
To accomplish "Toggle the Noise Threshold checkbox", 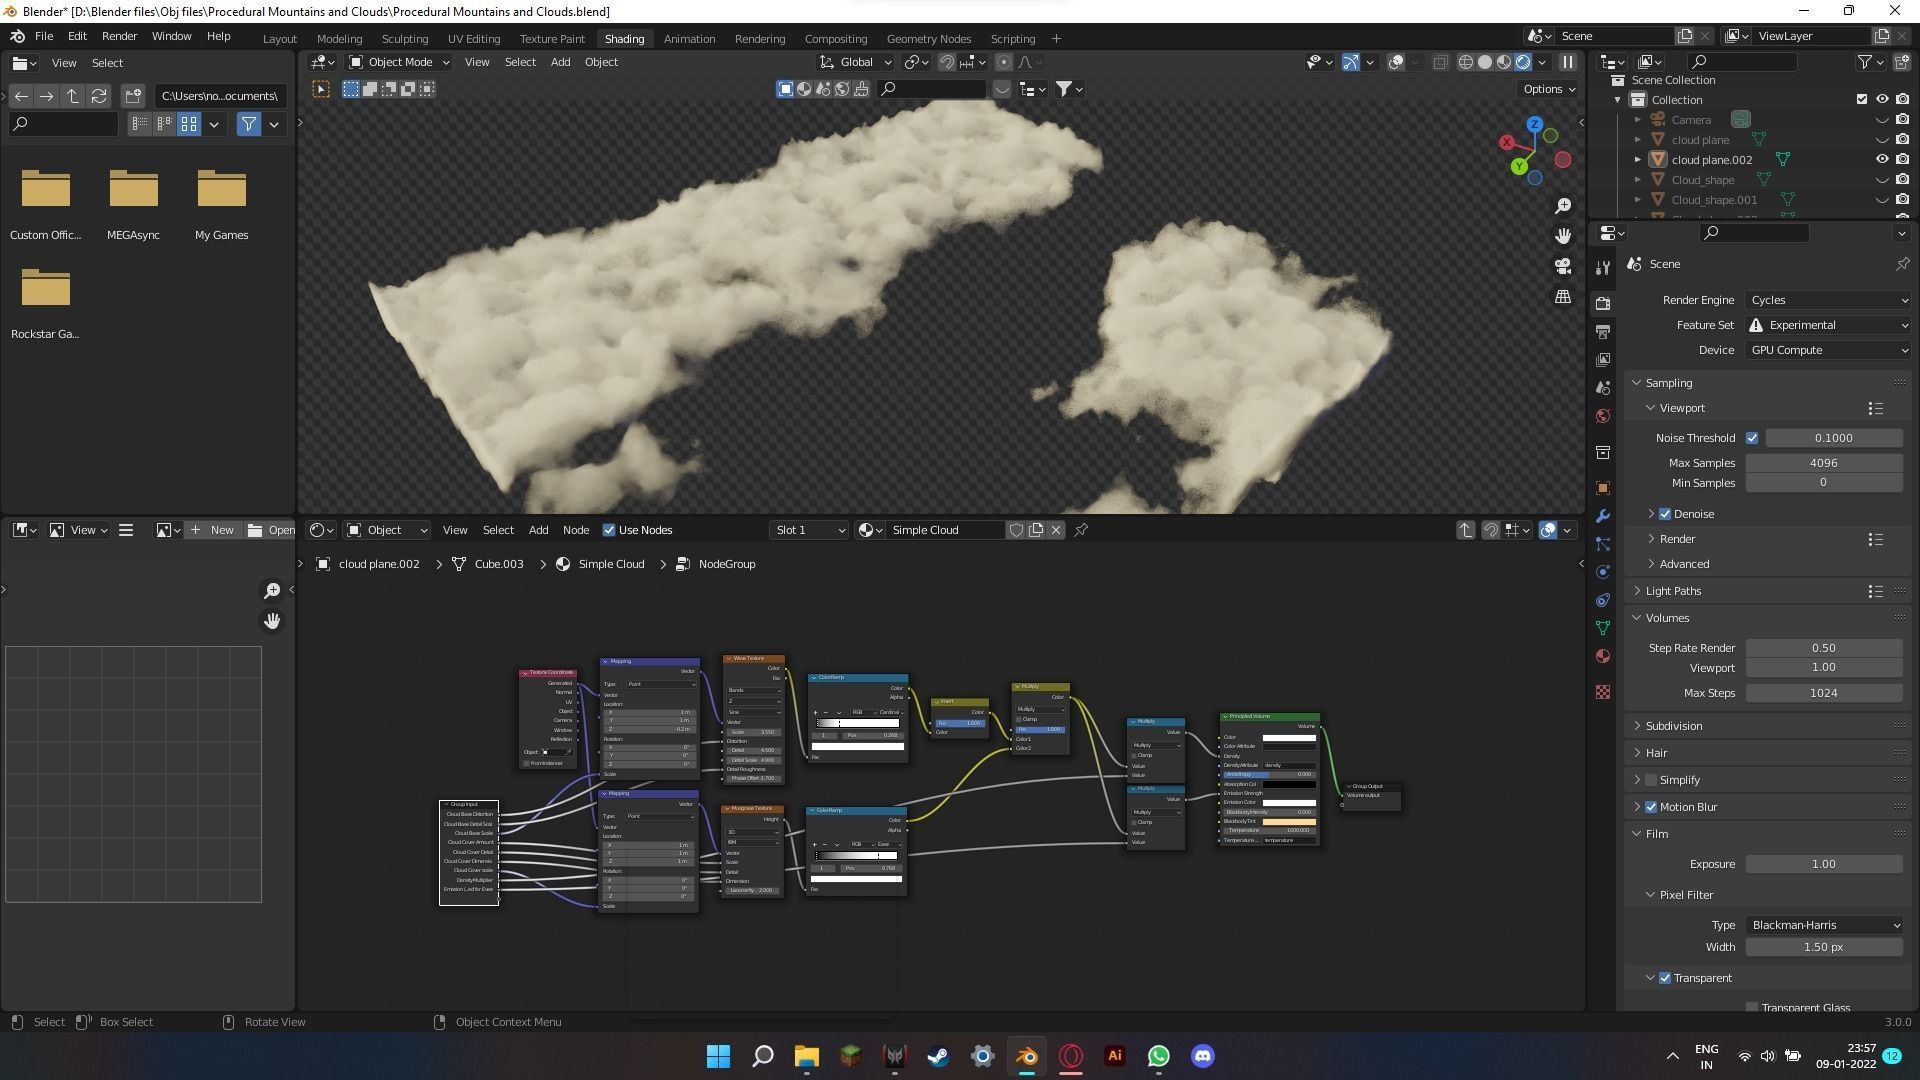I will 1752,438.
